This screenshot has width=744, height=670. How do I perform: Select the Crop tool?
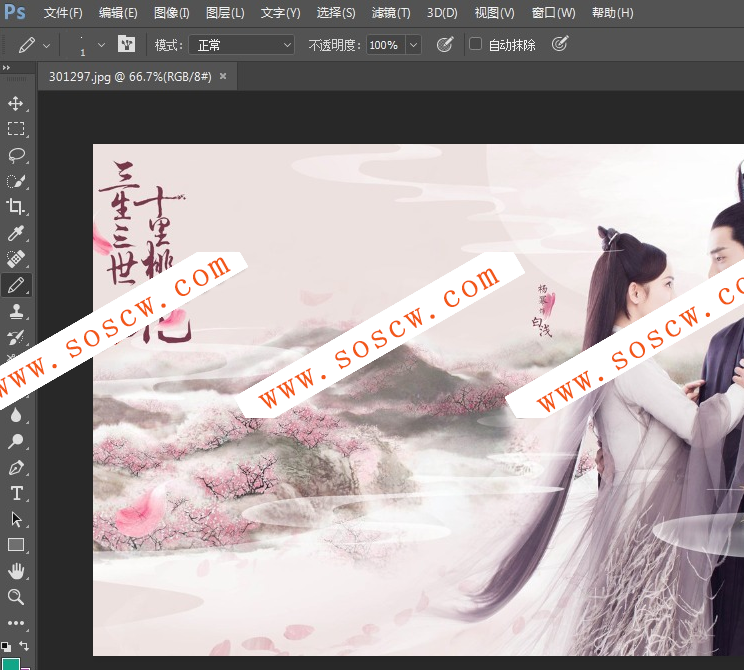click(16, 207)
